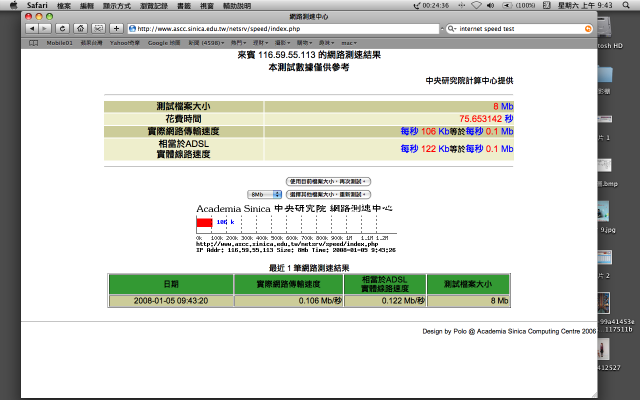Open the 檔案 (File) menu
The height and width of the screenshot is (400, 640).
(64, 6)
